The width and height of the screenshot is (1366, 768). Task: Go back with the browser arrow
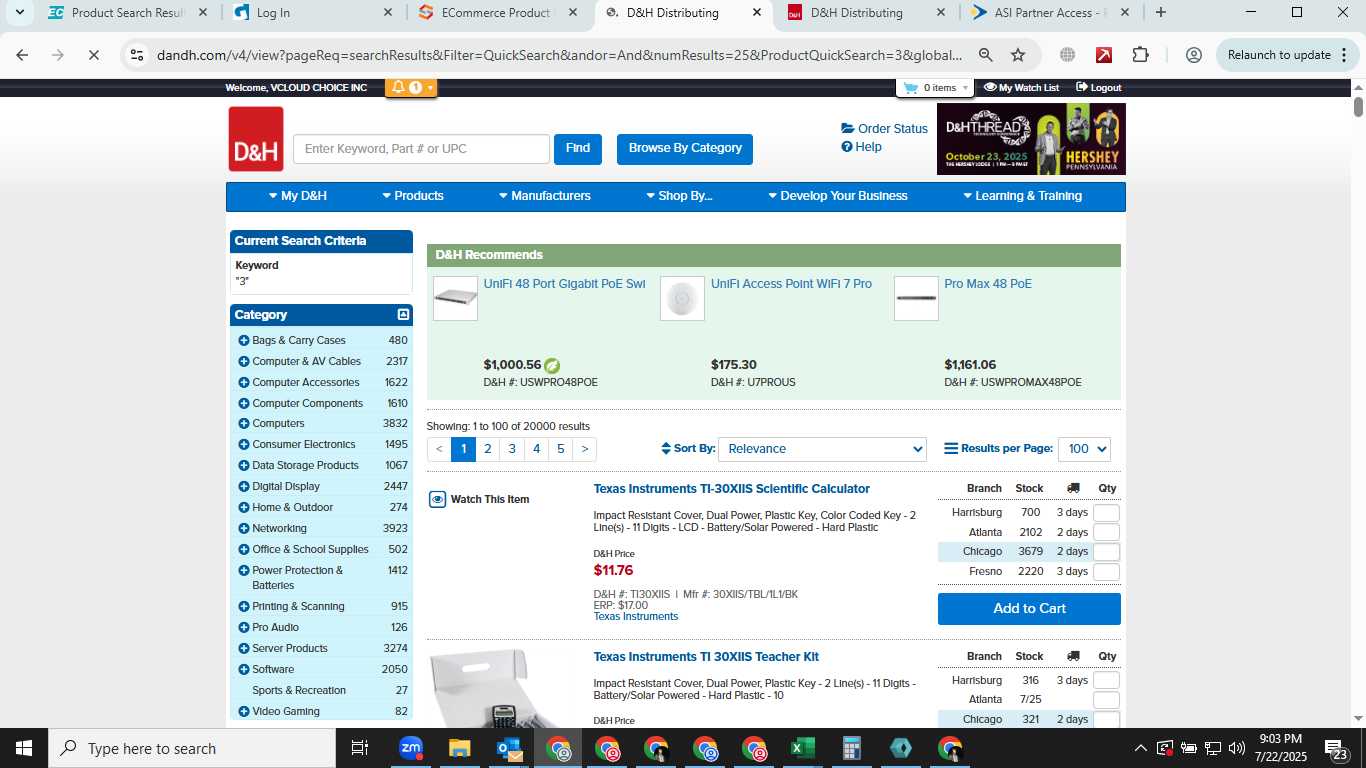[x=22, y=55]
